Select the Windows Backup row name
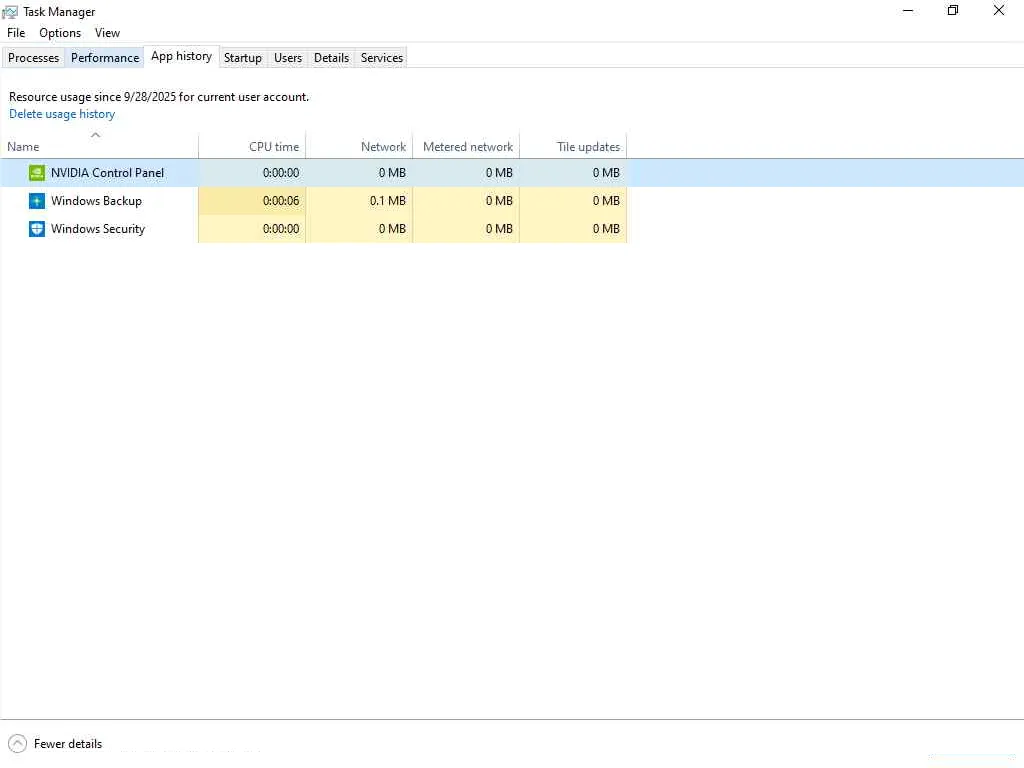The width and height of the screenshot is (1024, 768). 96,200
